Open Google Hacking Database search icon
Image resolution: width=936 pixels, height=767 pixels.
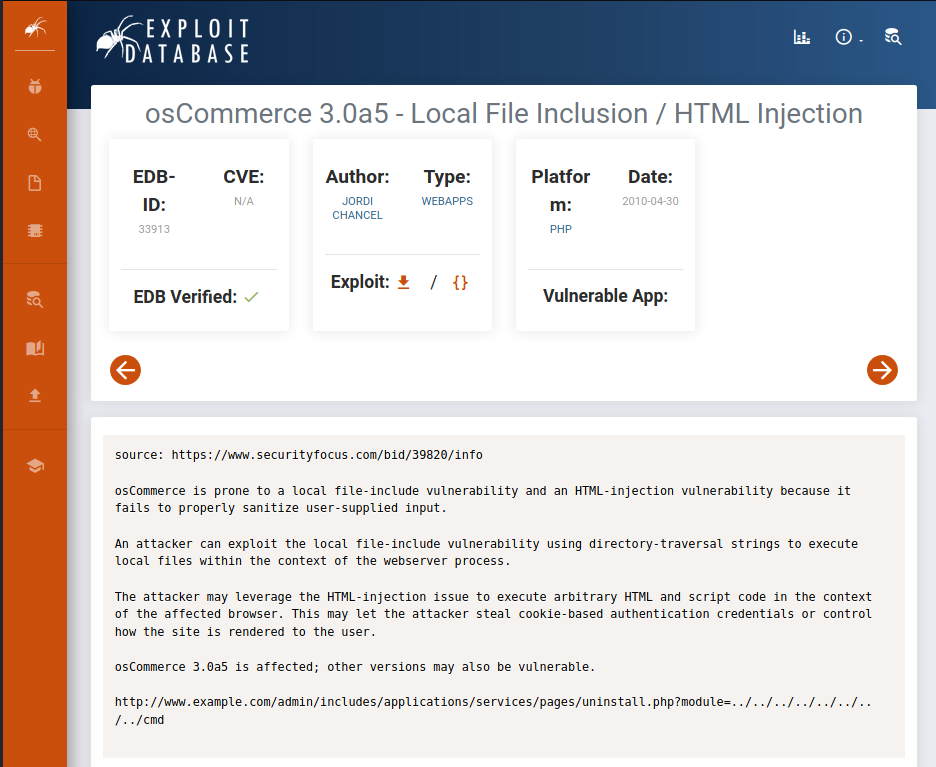(35, 135)
